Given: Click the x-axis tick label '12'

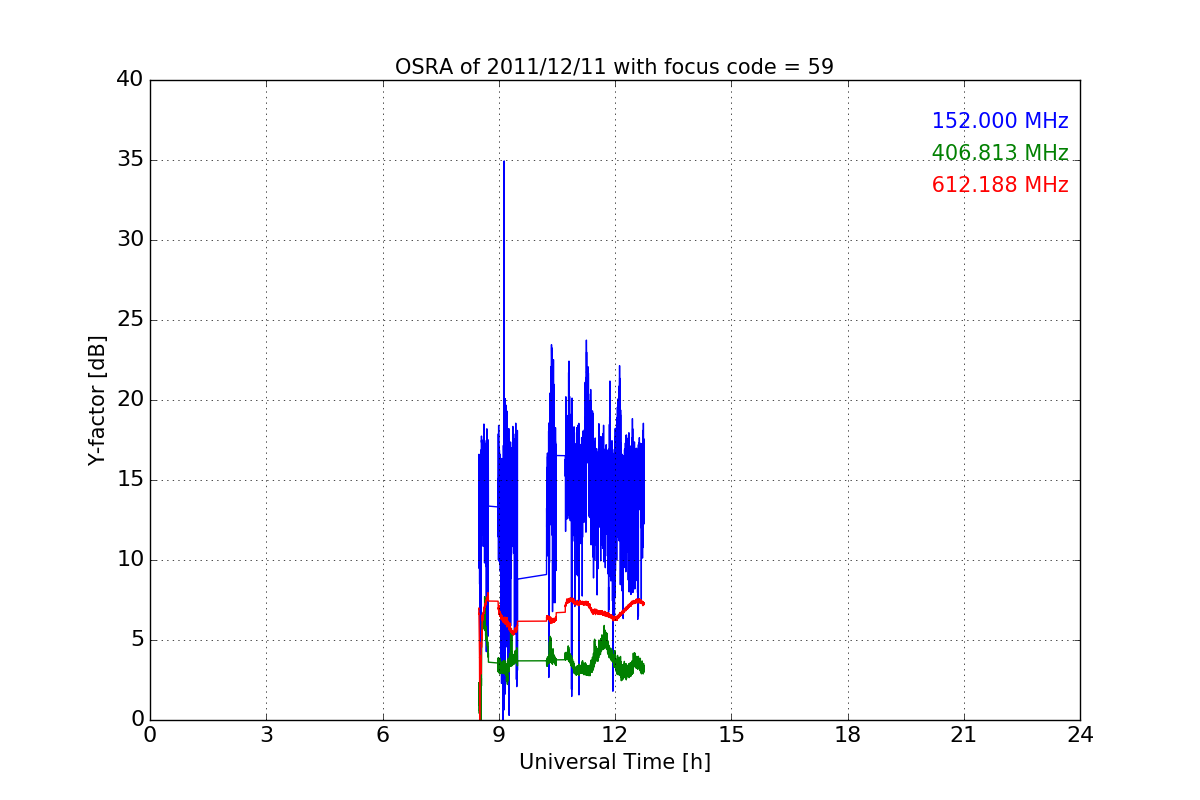Looking at the screenshot, I should [x=615, y=735].
